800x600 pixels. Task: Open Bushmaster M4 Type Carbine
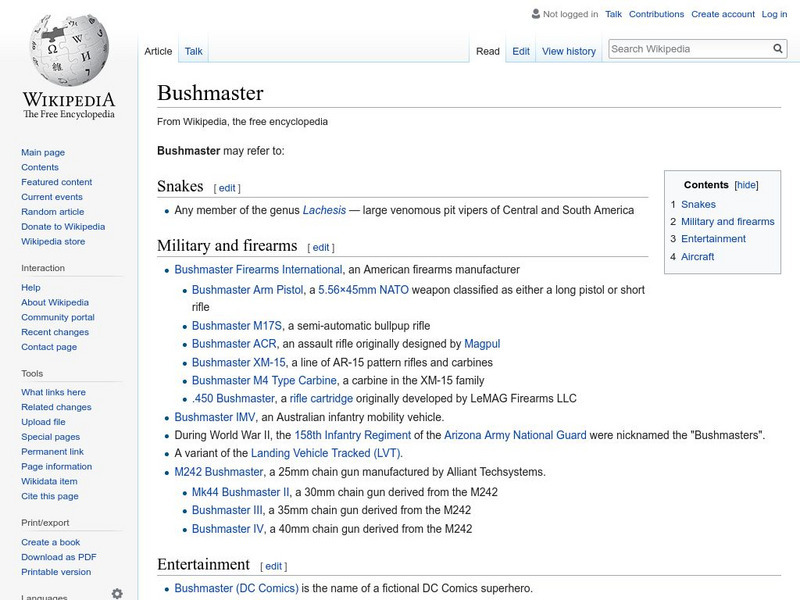(264, 381)
